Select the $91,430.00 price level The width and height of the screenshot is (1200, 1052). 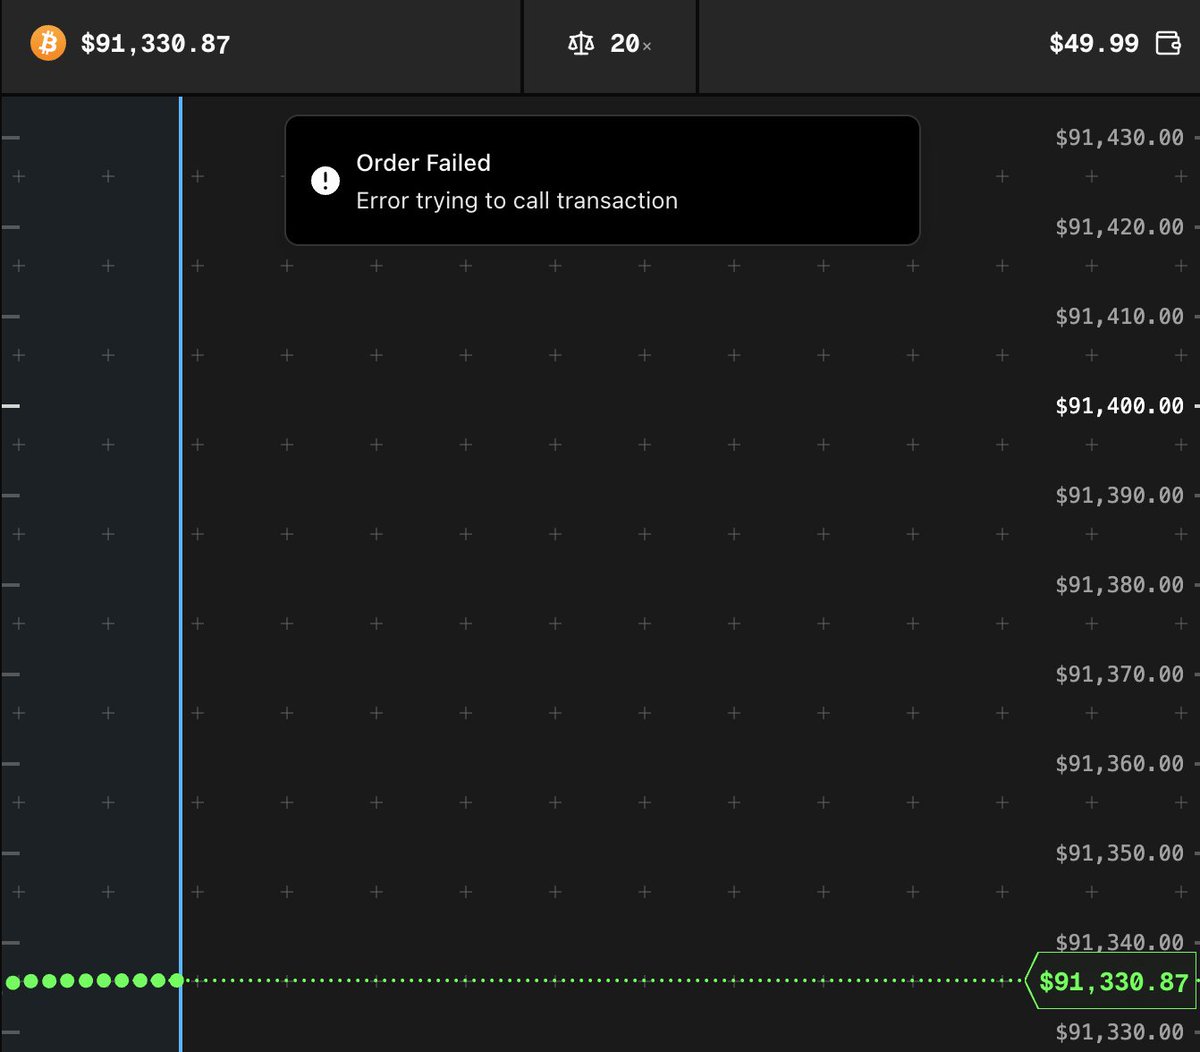1119,138
